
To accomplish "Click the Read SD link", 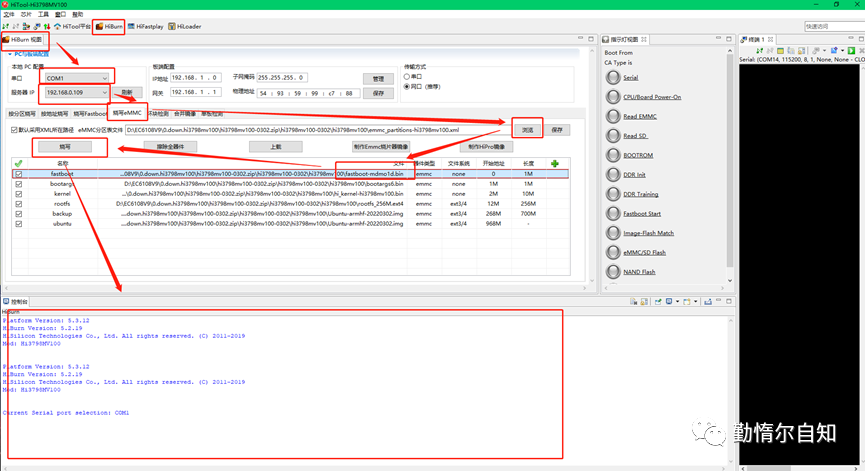I will (x=635, y=136).
